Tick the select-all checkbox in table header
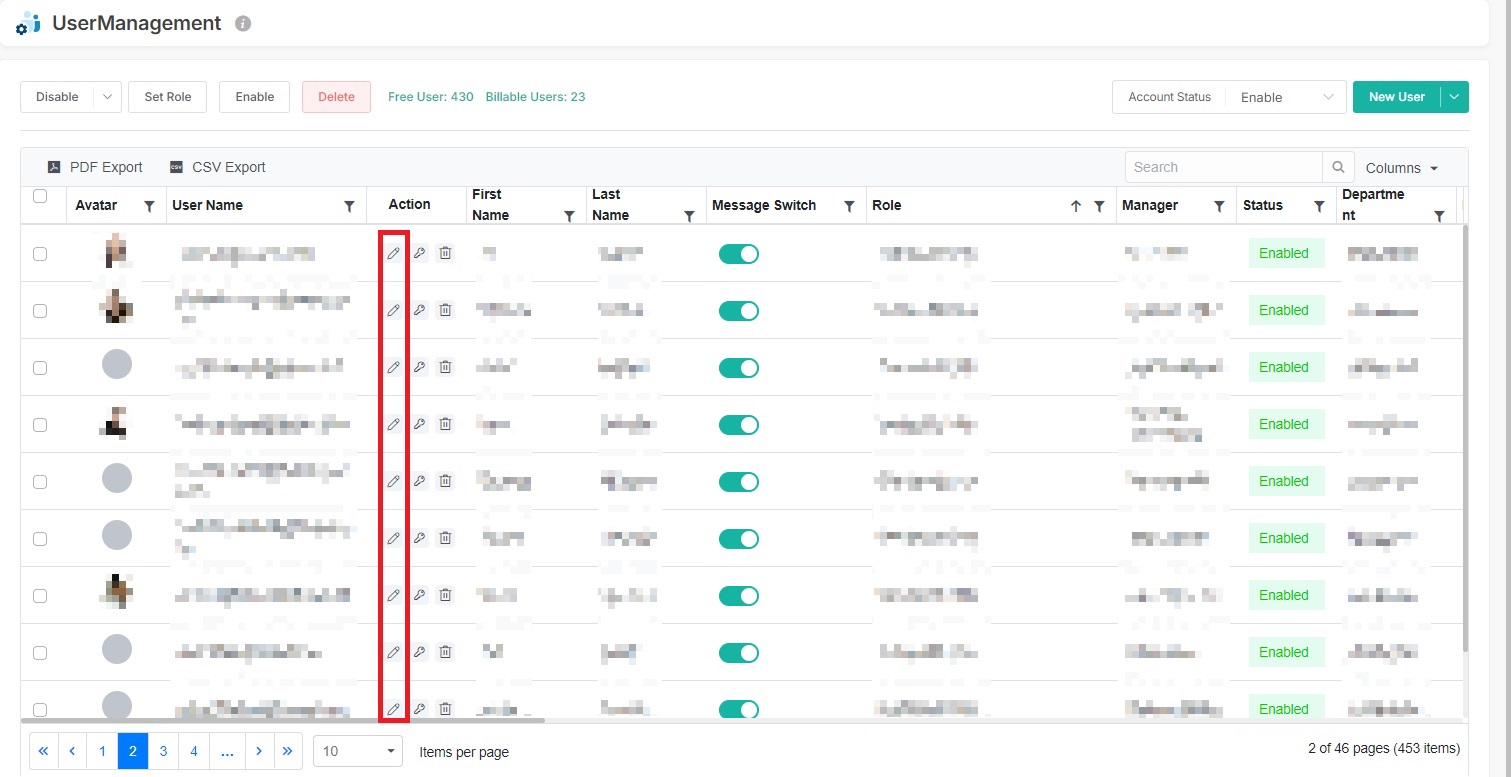 [40, 196]
